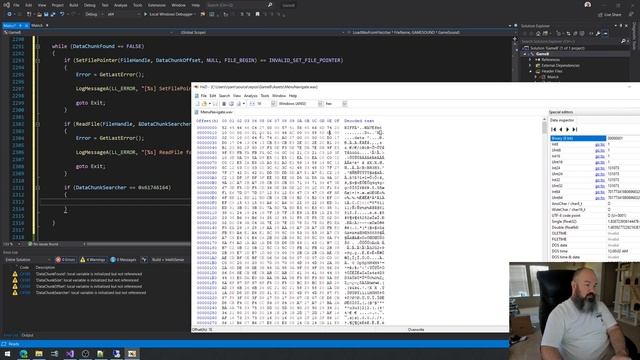Toggle 0 Errors filter in Error List

point(66,260)
